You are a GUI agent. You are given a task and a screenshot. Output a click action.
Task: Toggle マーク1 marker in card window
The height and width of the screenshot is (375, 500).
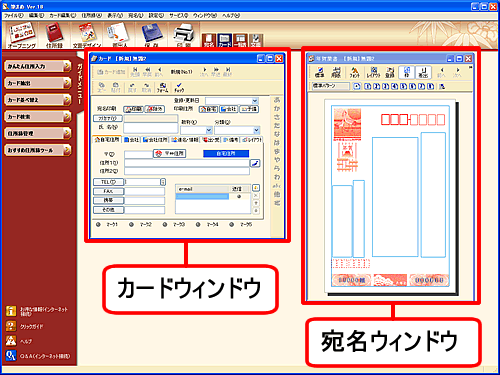click(x=98, y=225)
